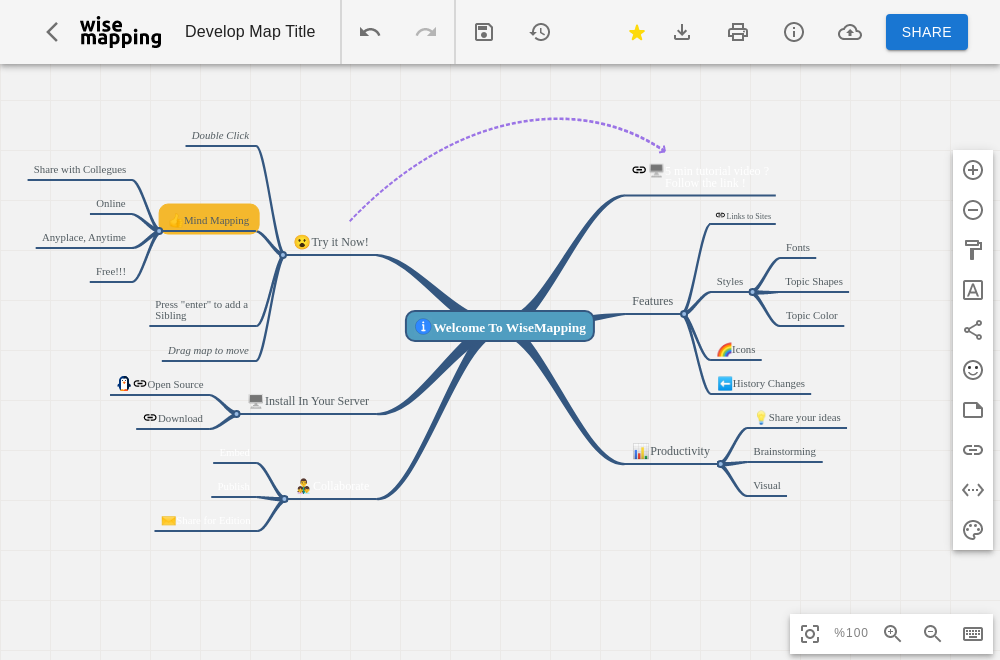Open the color theme palette
This screenshot has width=1000, height=660.
click(x=973, y=530)
